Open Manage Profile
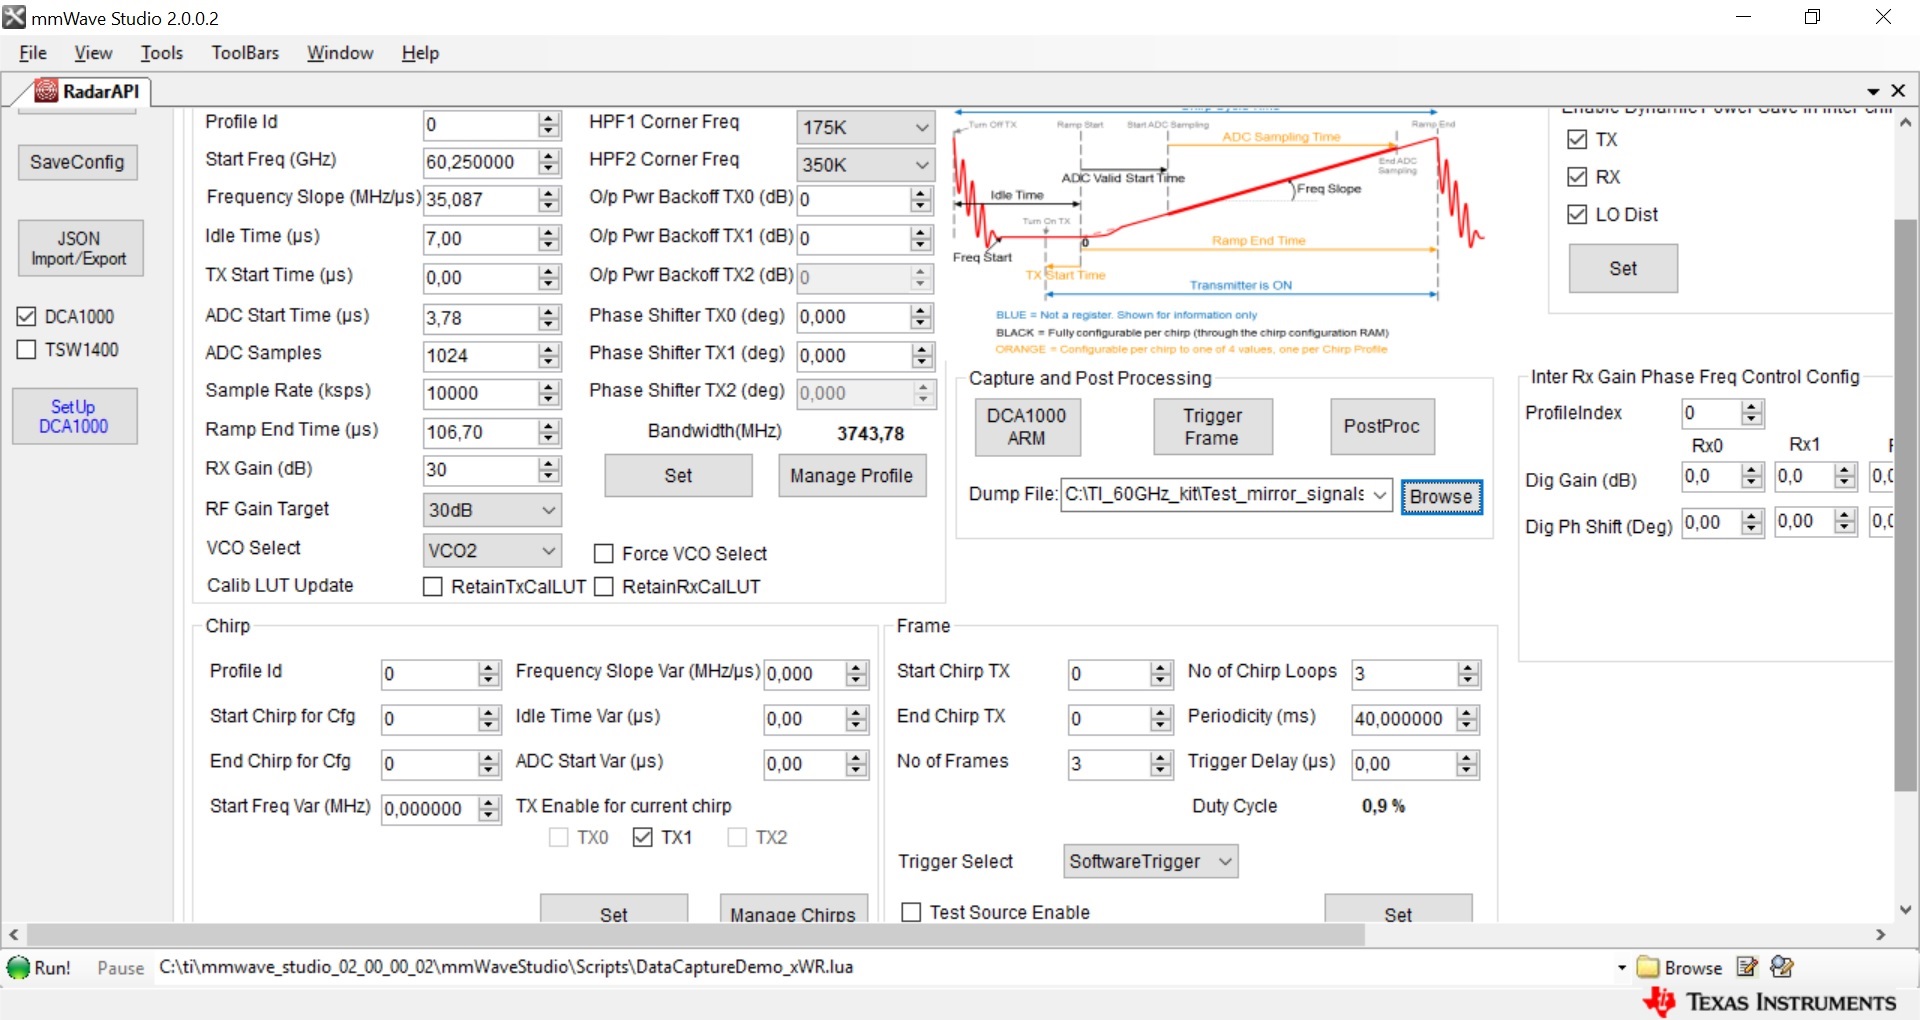The height and width of the screenshot is (1020, 1920). (852, 476)
